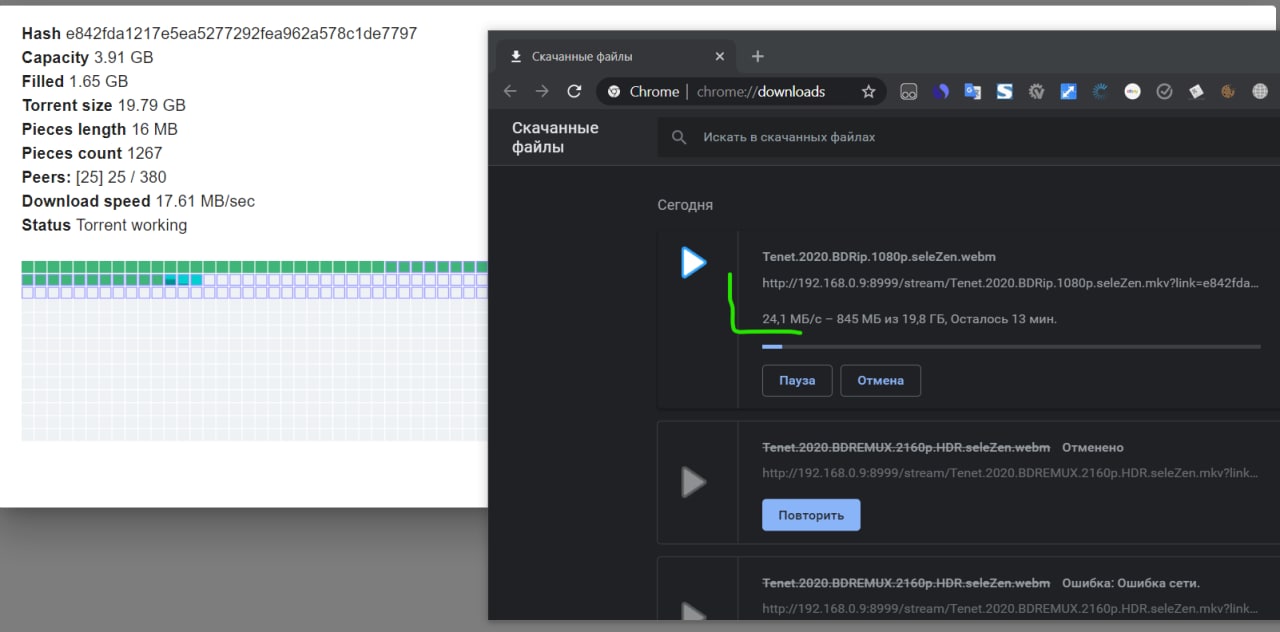
Task: Open the glasses-shaped extension icon
Action: [909, 91]
